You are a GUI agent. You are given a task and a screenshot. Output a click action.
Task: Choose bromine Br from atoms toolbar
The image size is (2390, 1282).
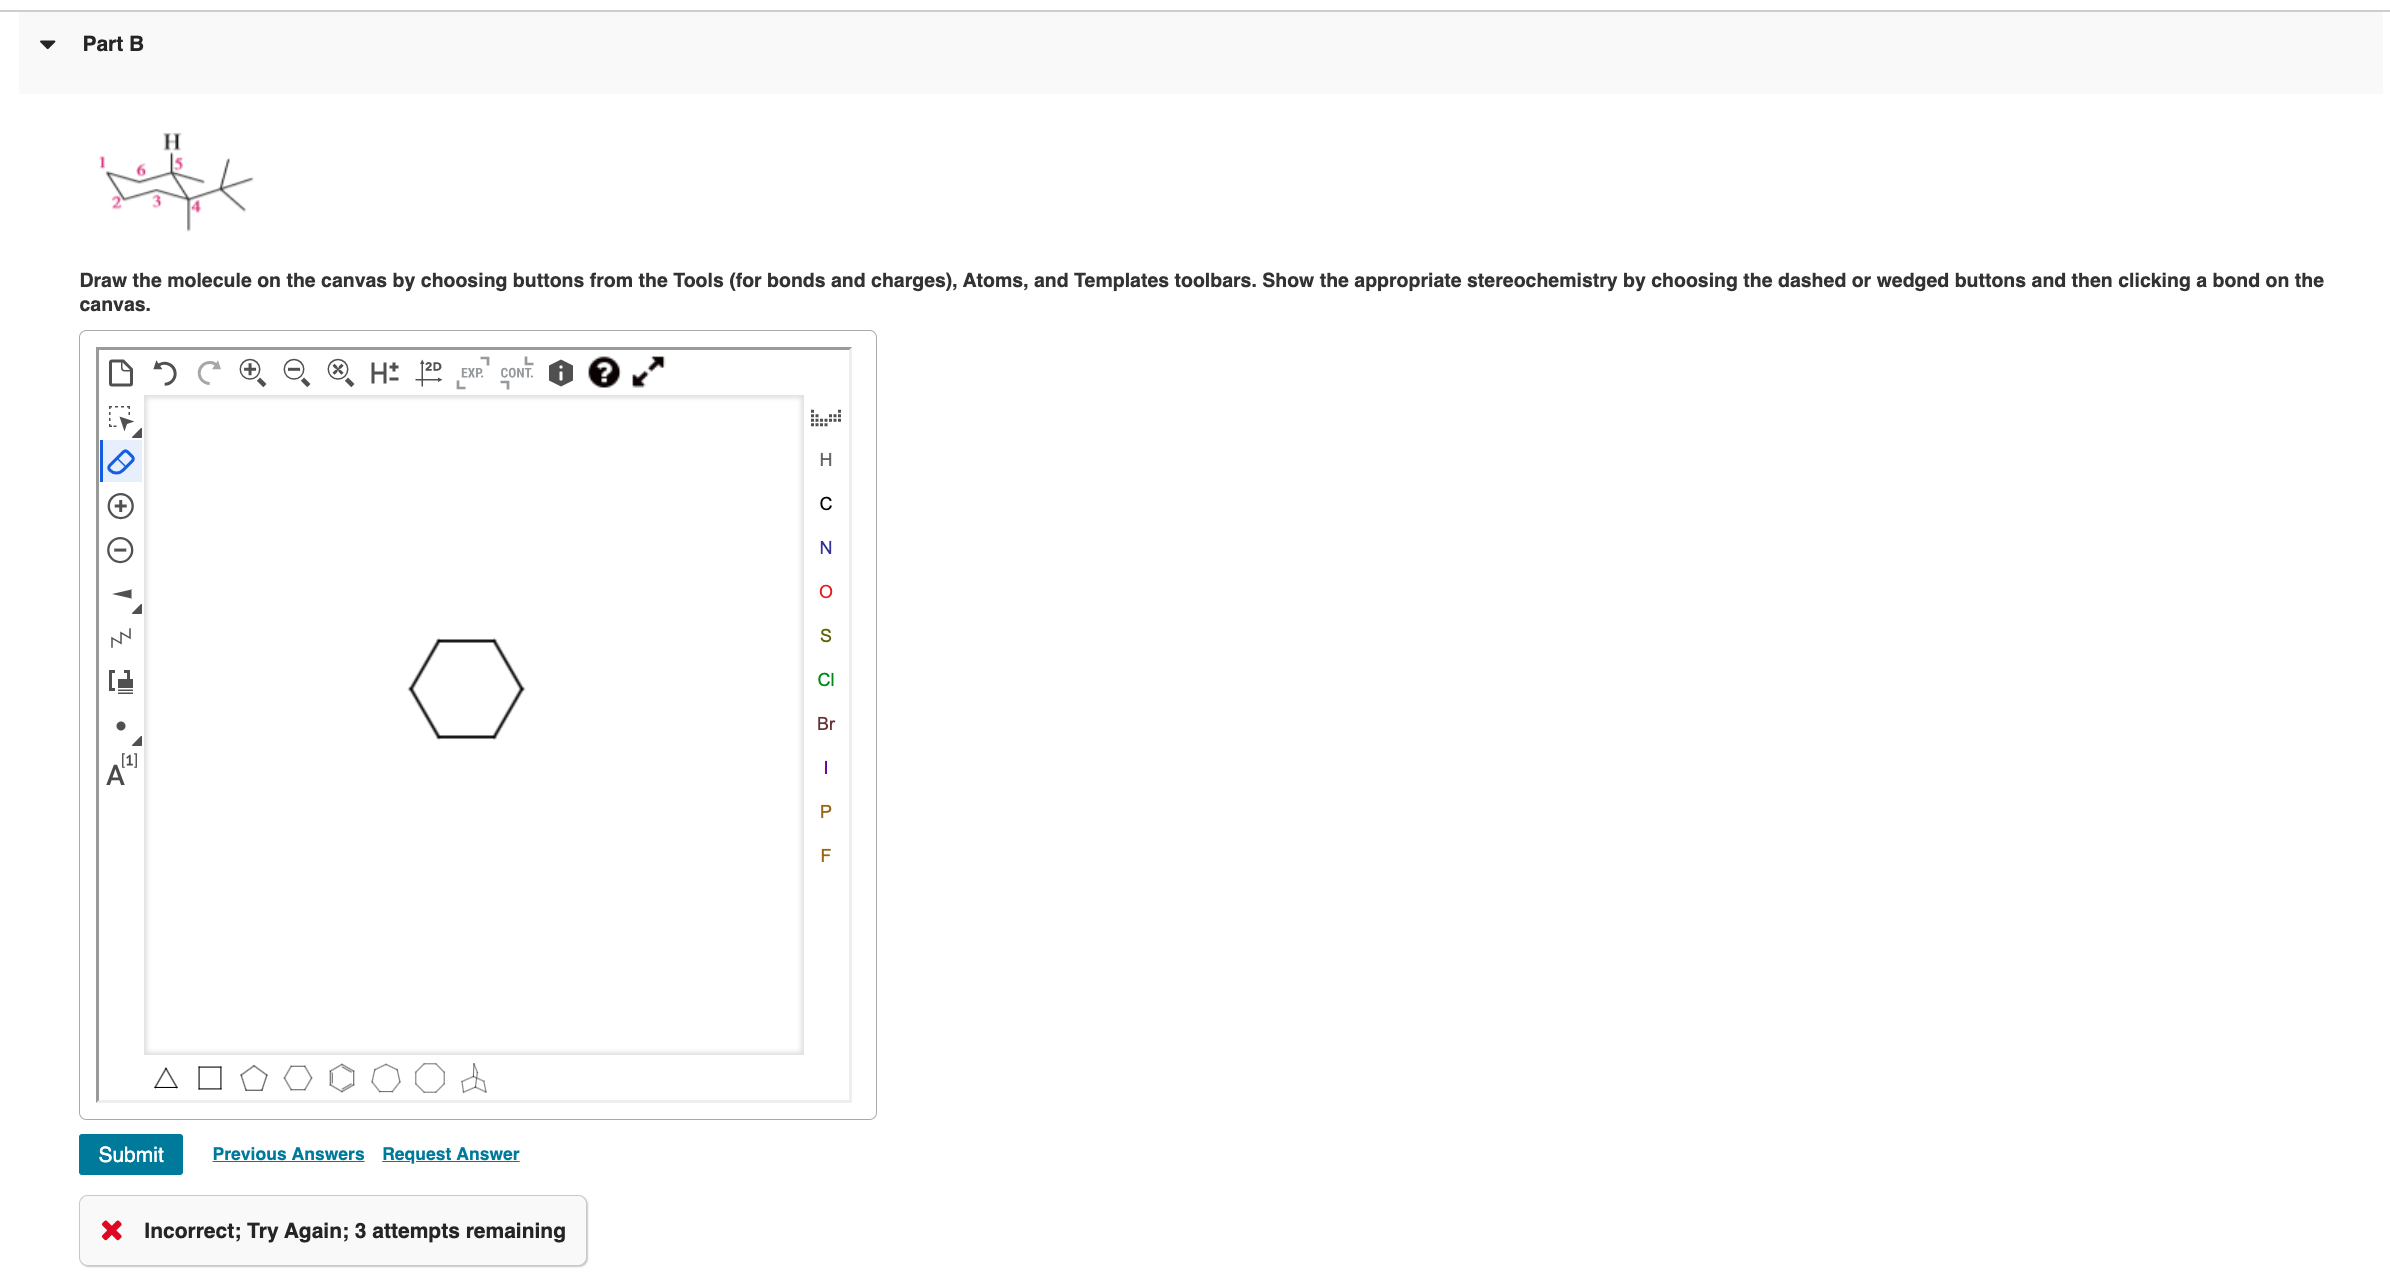pyautogui.click(x=825, y=724)
